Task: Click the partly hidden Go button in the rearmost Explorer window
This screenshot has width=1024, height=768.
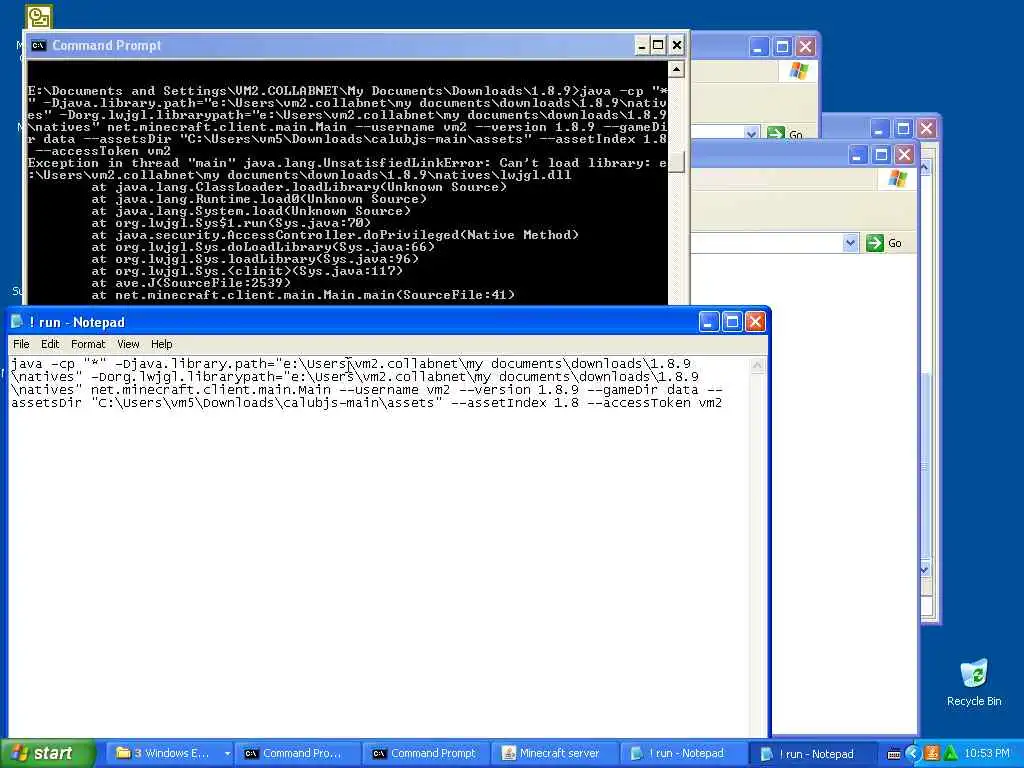Action: (x=785, y=133)
